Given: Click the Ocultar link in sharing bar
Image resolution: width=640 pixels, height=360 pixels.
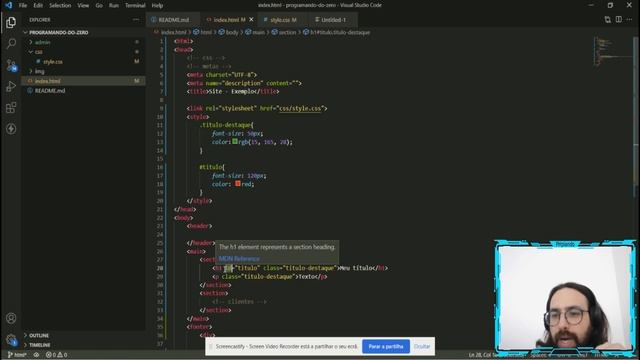Looking at the screenshot, I should coord(422,347).
